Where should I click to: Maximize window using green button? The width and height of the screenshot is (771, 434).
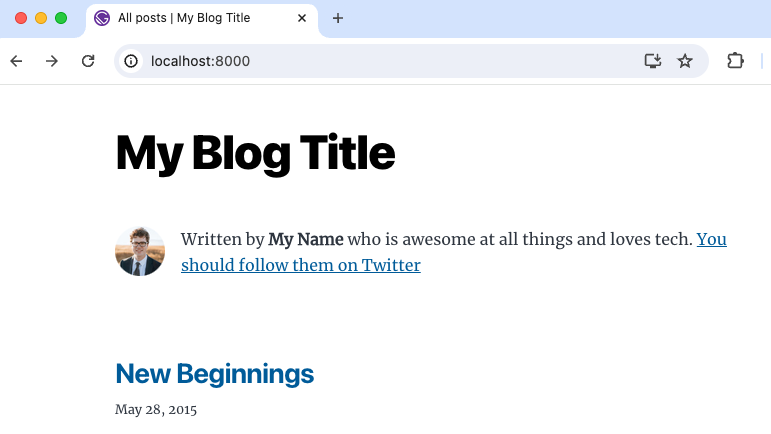tap(61, 18)
